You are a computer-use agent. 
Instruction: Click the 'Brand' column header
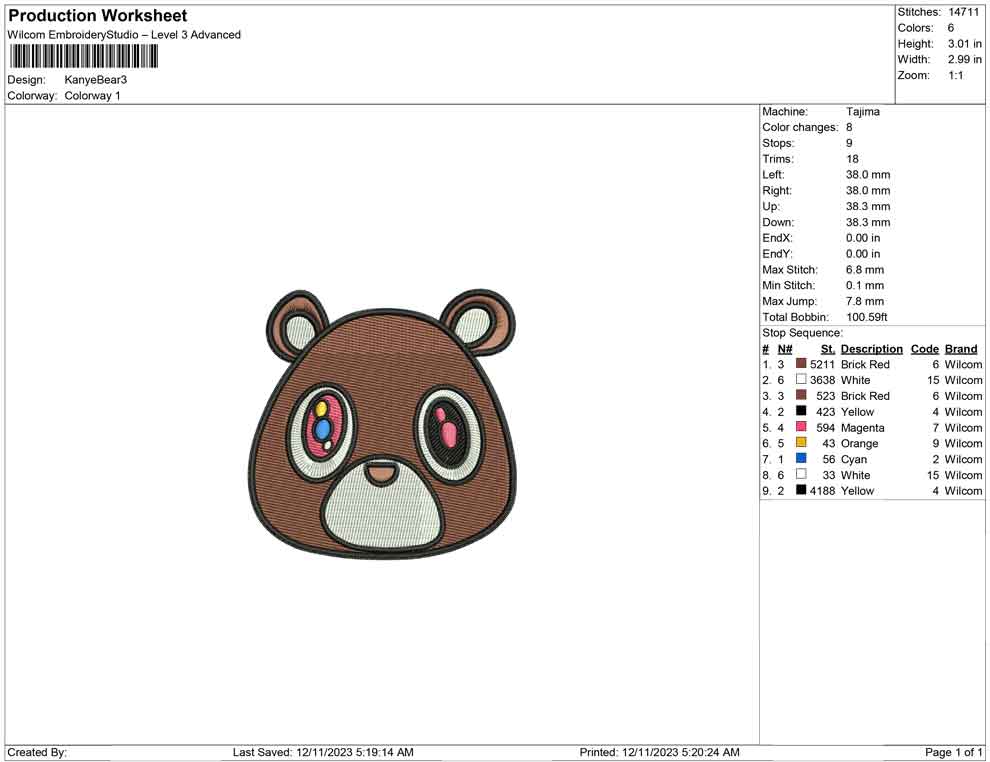click(x=961, y=348)
